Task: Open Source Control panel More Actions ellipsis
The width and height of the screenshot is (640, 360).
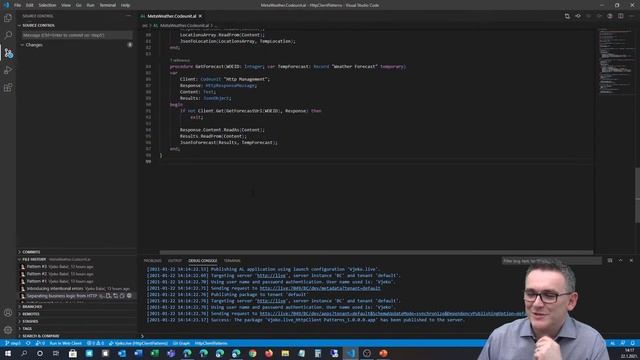Action: click(x=129, y=16)
